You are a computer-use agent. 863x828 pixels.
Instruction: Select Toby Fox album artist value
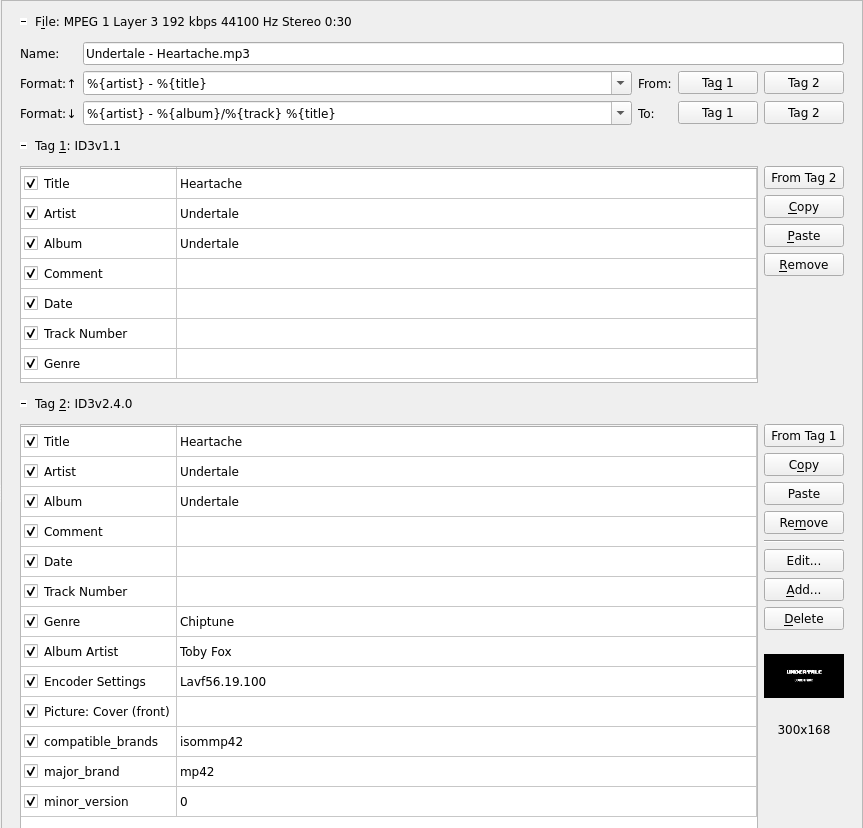pyautogui.click(x=466, y=651)
